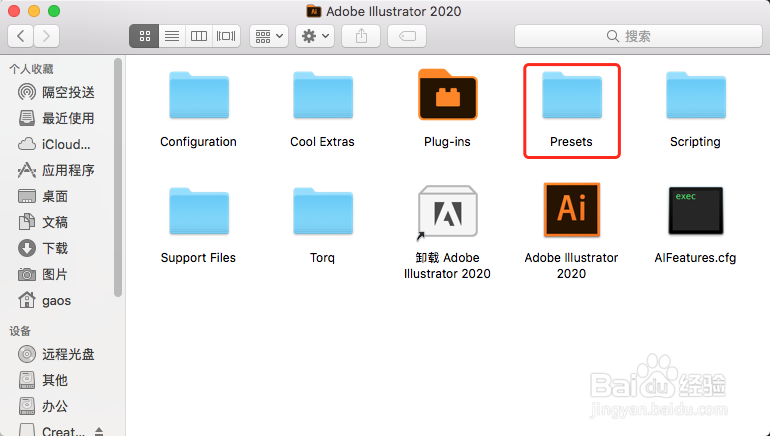Eject the Creat... volume
This screenshot has height=436, width=770.
[99, 431]
